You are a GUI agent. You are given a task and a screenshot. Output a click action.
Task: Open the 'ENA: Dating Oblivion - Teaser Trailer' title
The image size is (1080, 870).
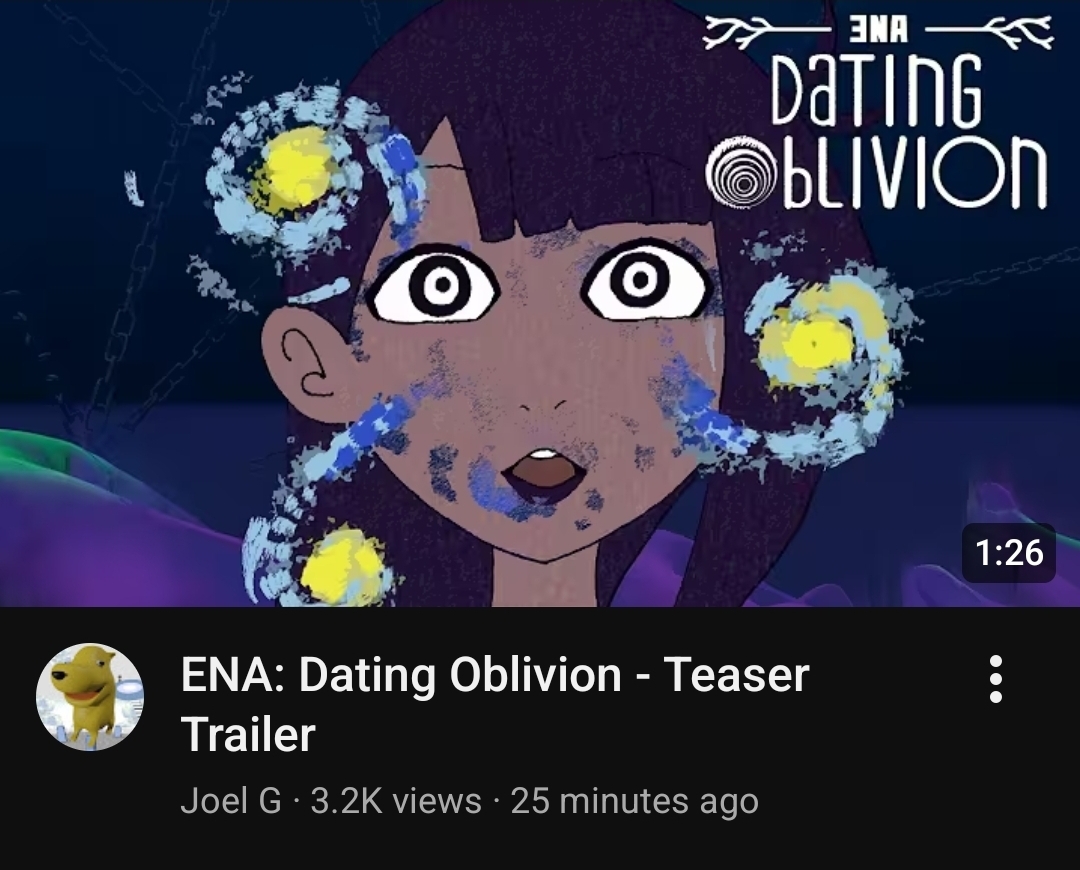pyautogui.click(x=495, y=704)
